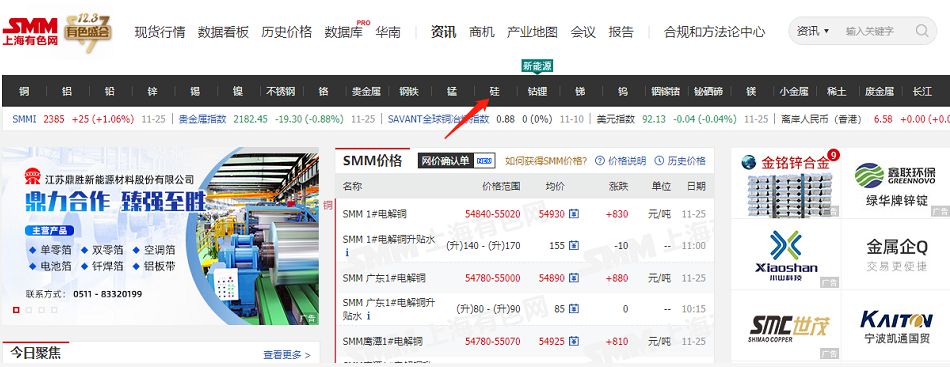Click the SAVANT全球铜冶炼指数 ticker link
950x367 pixels.
click(438, 119)
